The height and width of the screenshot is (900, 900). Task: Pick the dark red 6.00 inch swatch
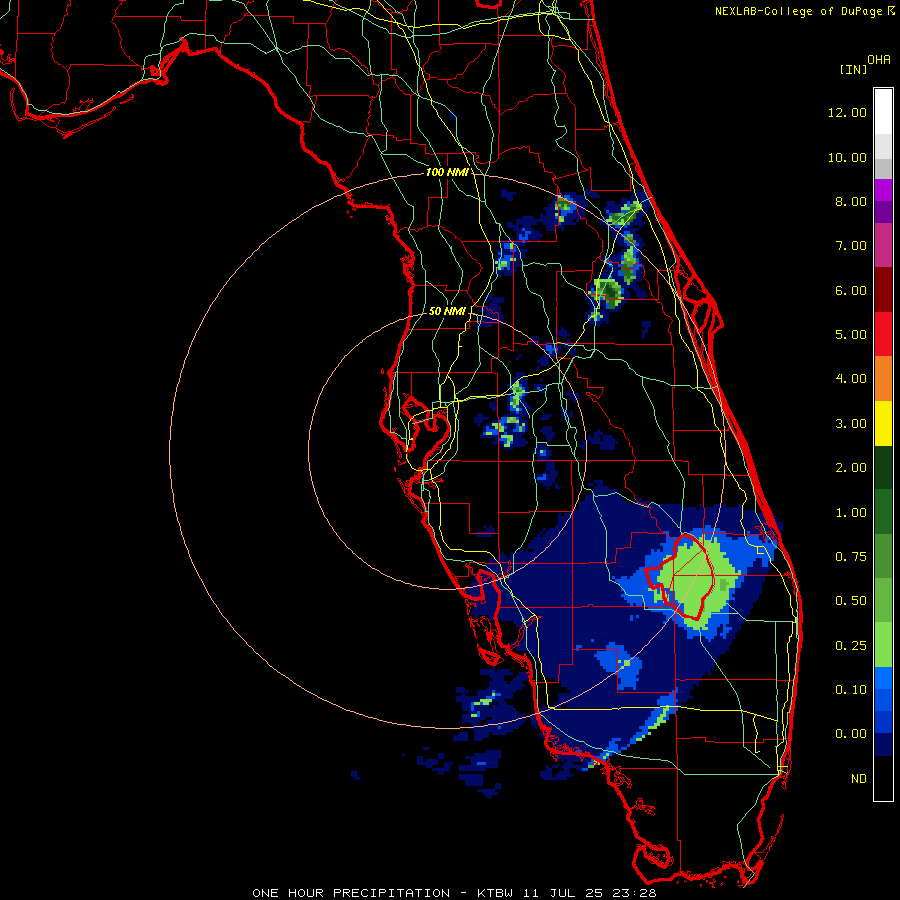click(x=883, y=290)
